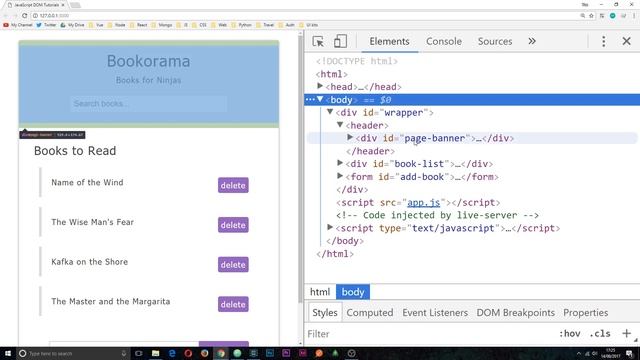Select the html breadcrumb
Viewport: 640px width, 360px height.
[x=320, y=292]
